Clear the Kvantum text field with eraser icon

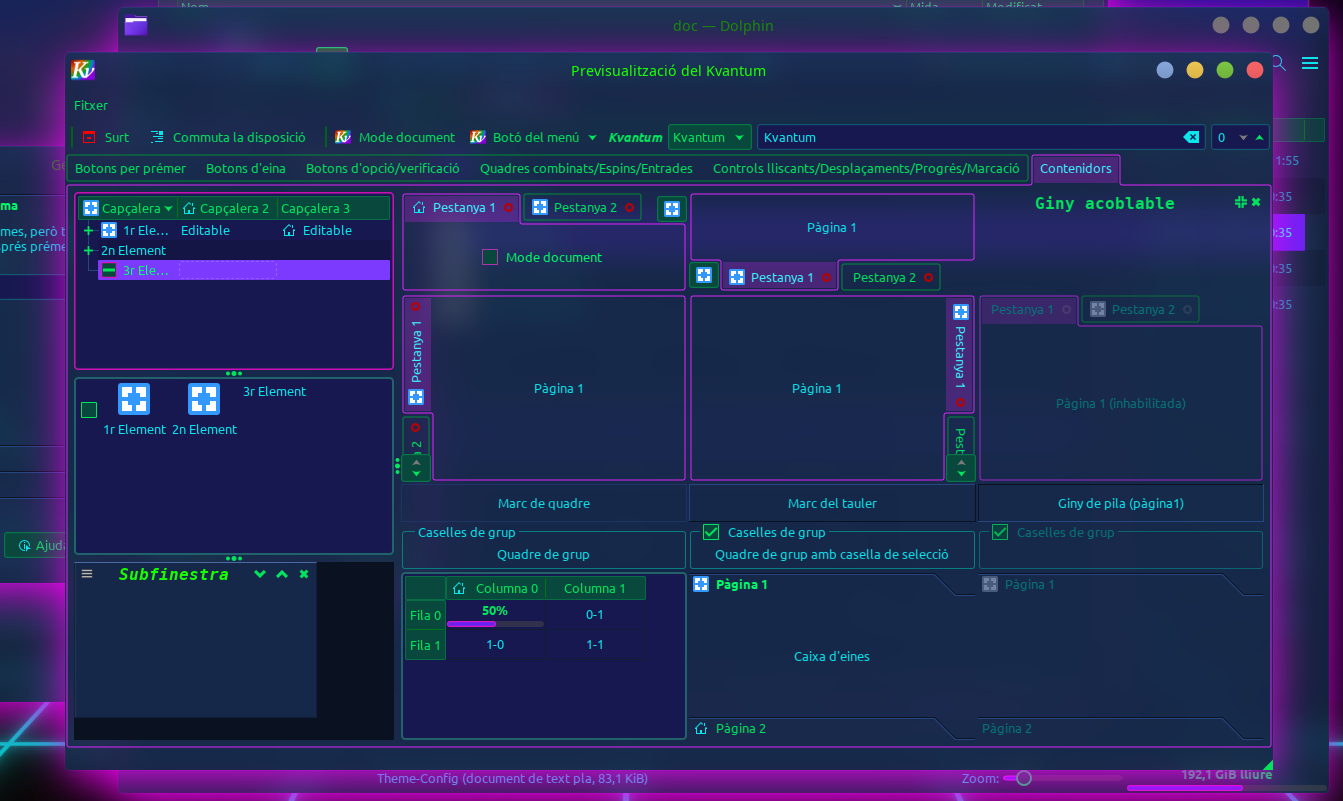click(1191, 137)
